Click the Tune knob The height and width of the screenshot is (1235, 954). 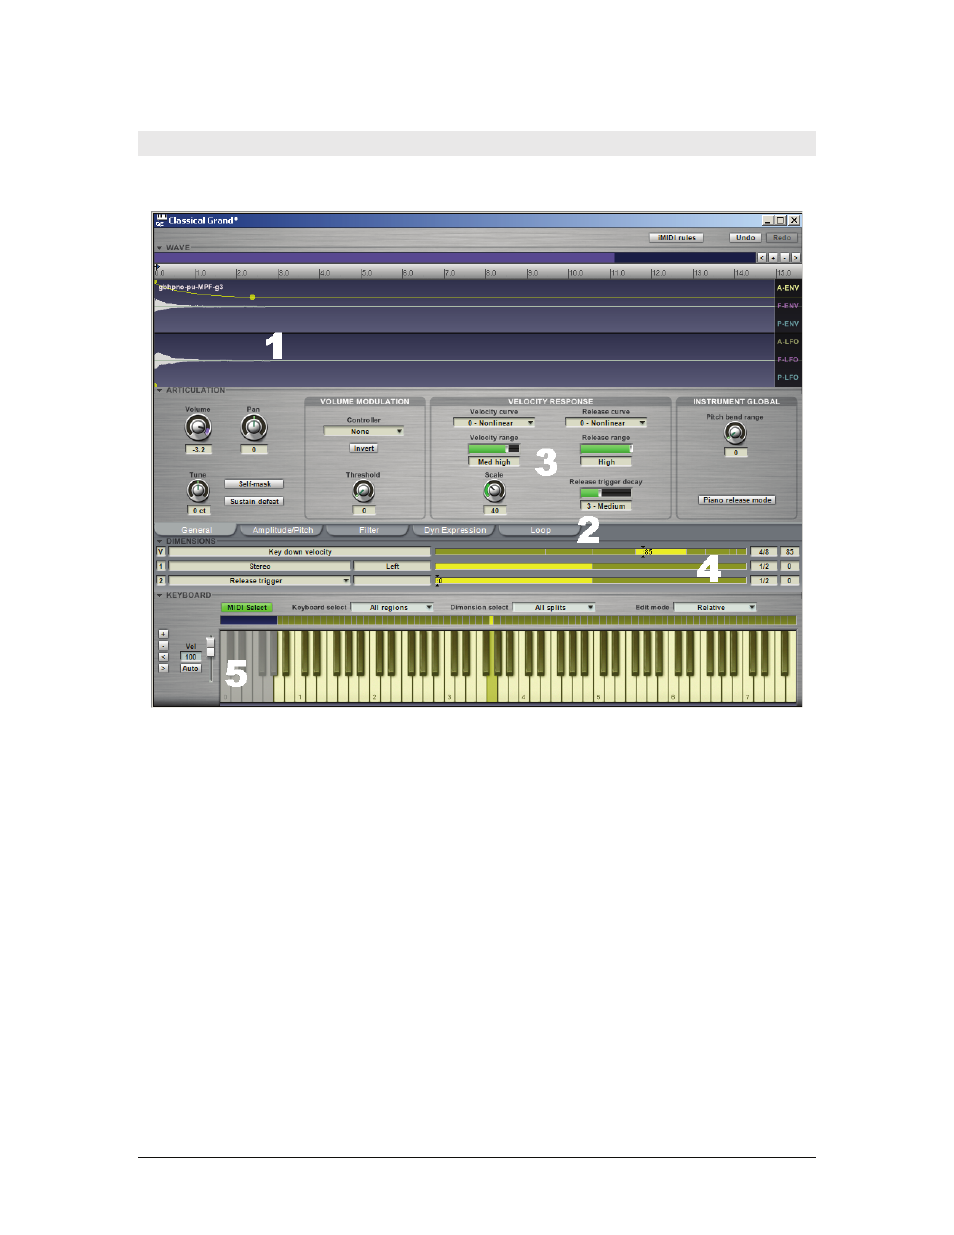click(198, 491)
